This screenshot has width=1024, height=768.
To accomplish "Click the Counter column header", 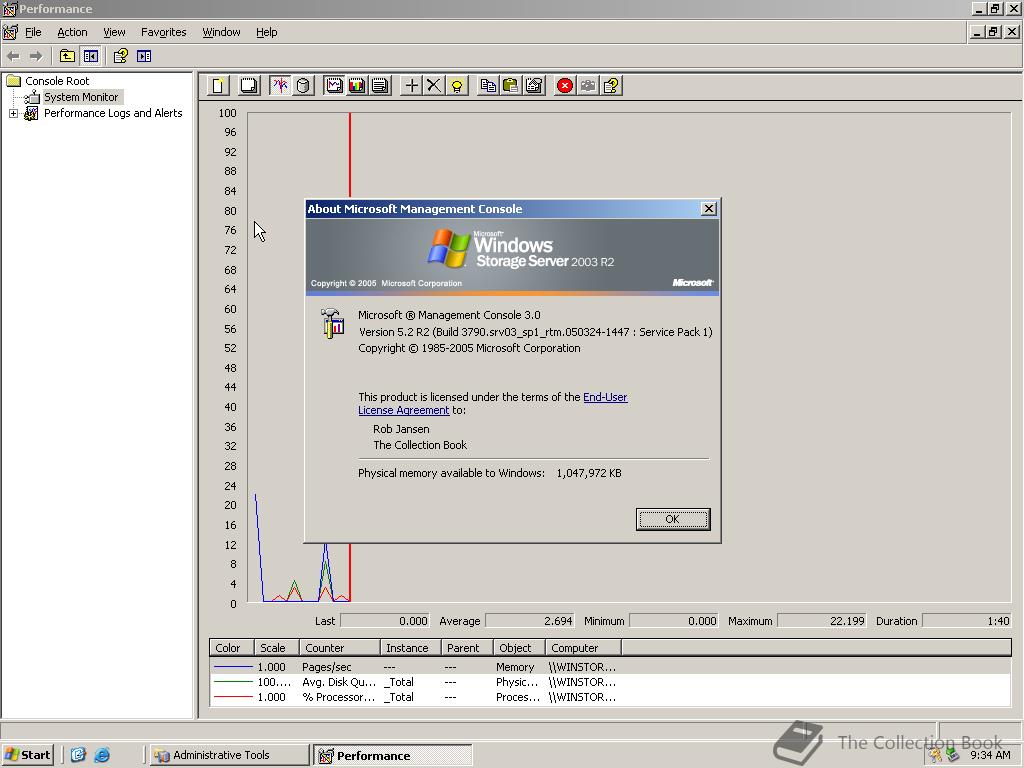I will point(340,648).
